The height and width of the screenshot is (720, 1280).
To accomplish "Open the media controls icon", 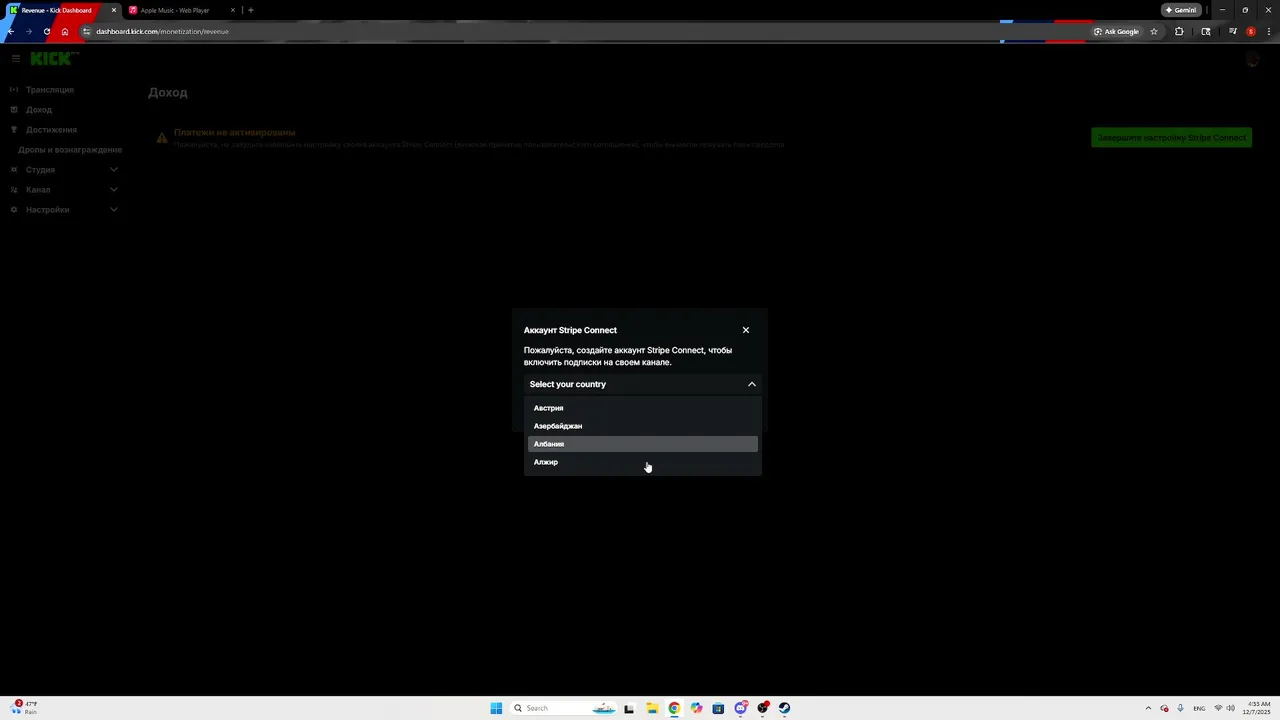I will 1233,31.
